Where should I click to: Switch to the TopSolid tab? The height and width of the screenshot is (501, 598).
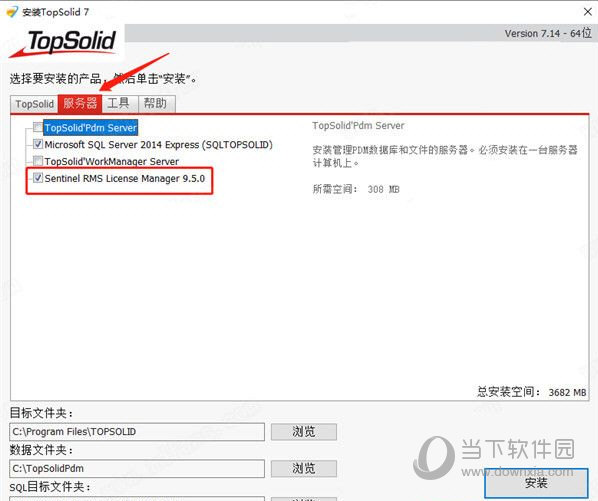tap(34, 104)
